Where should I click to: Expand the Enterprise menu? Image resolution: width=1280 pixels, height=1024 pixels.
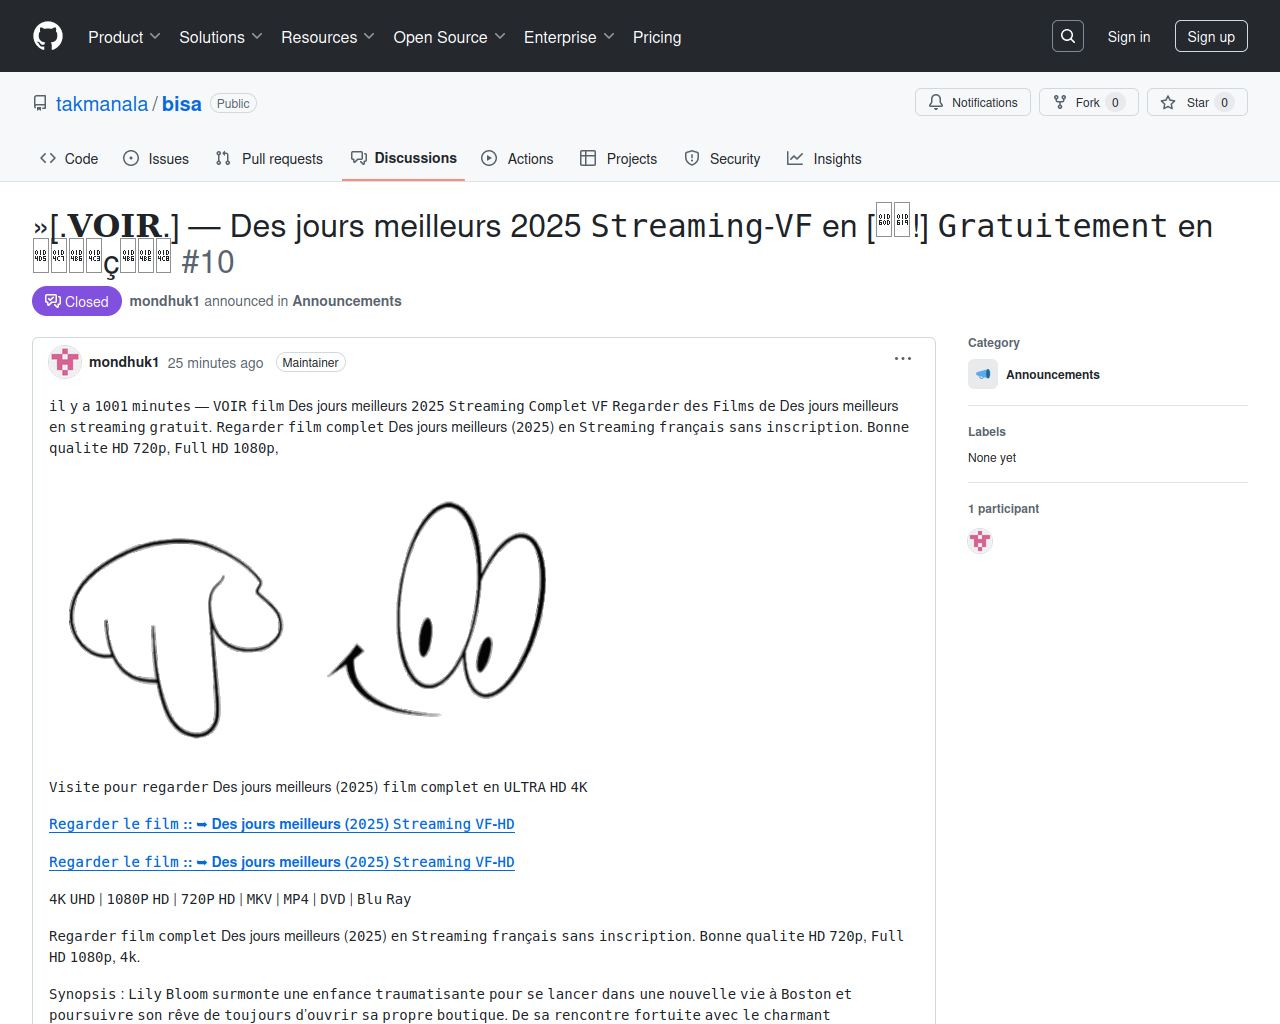tap(569, 37)
